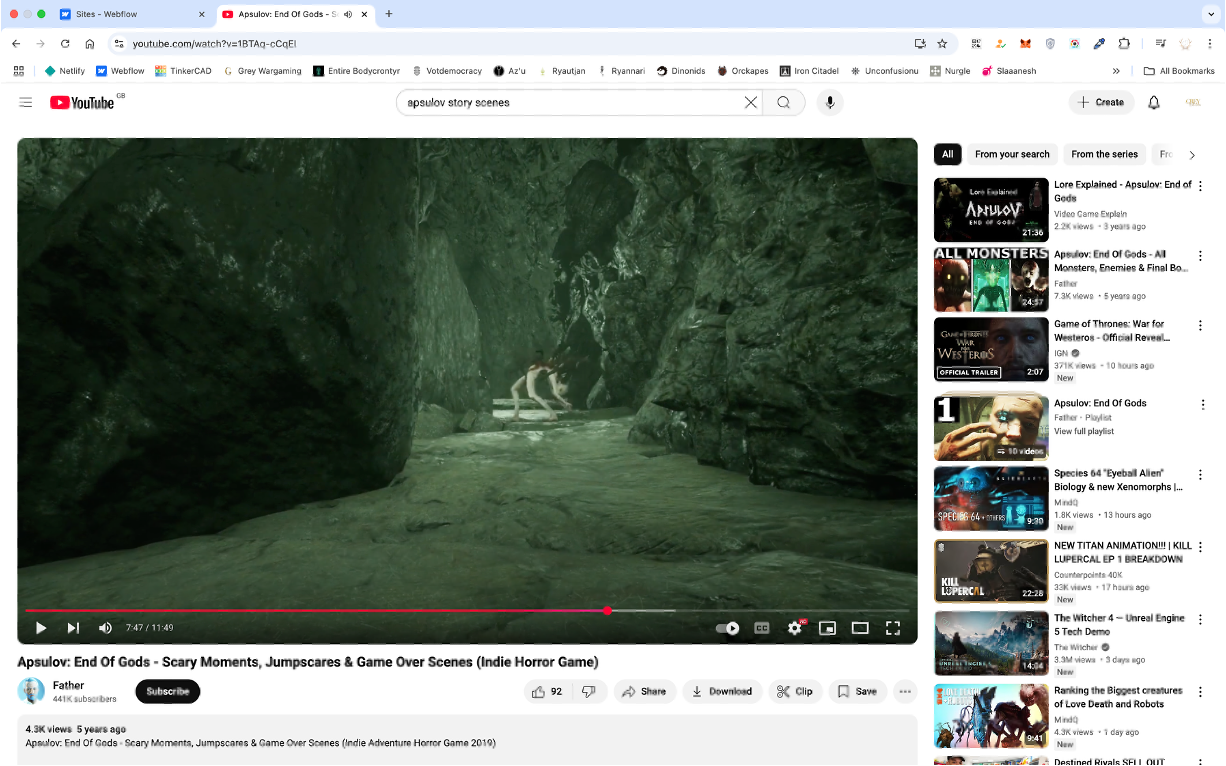Clear the search box with X
This screenshot has width=1226, height=766.
tap(751, 102)
